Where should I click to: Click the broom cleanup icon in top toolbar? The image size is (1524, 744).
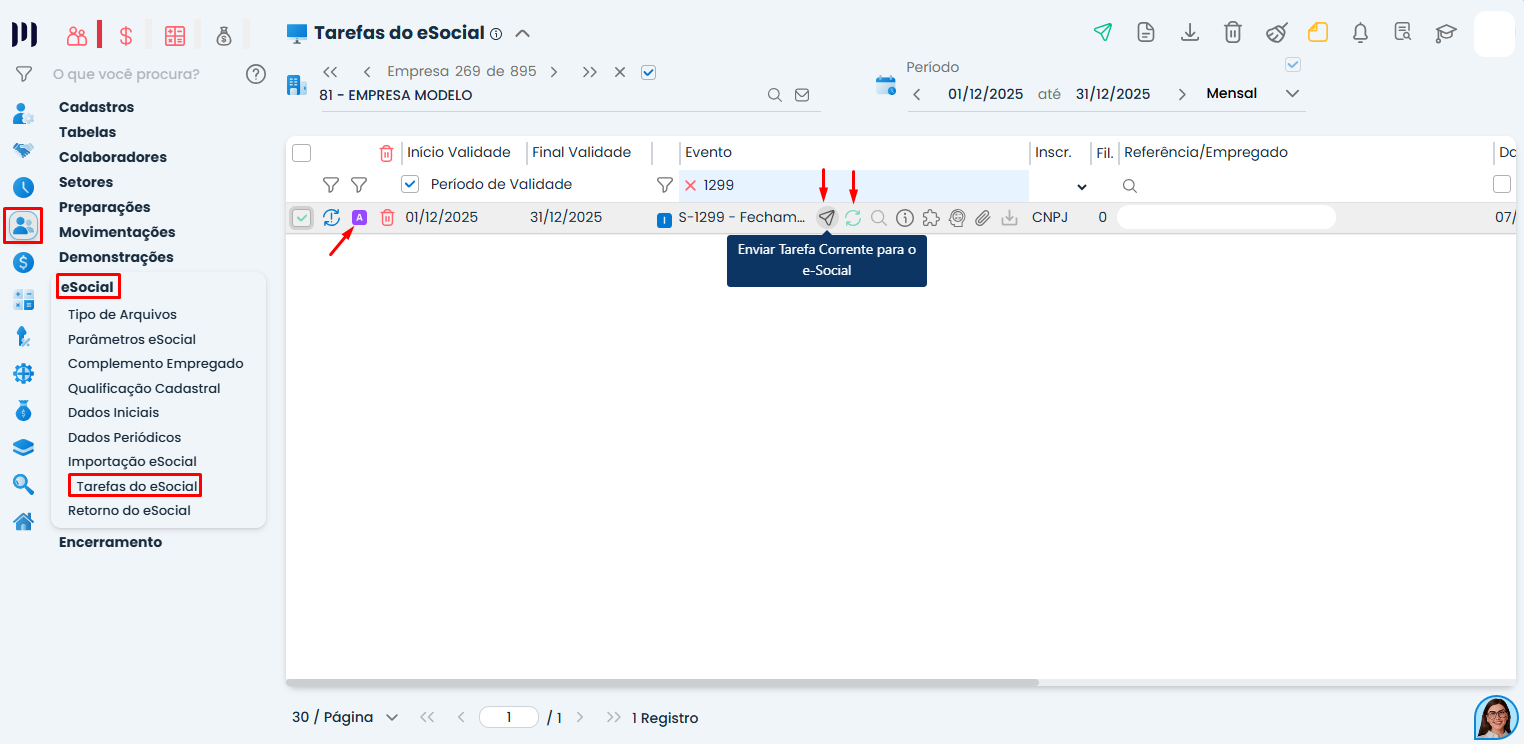[x=1276, y=32]
